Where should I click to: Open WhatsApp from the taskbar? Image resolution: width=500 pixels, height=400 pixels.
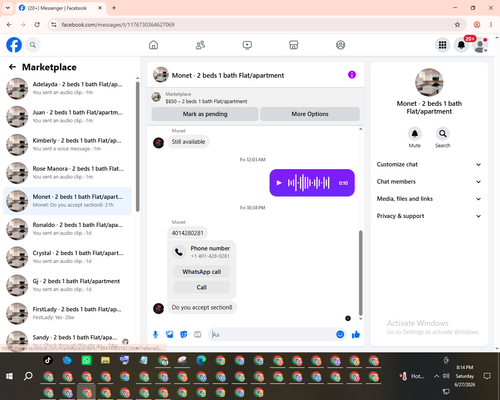coord(86,360)
